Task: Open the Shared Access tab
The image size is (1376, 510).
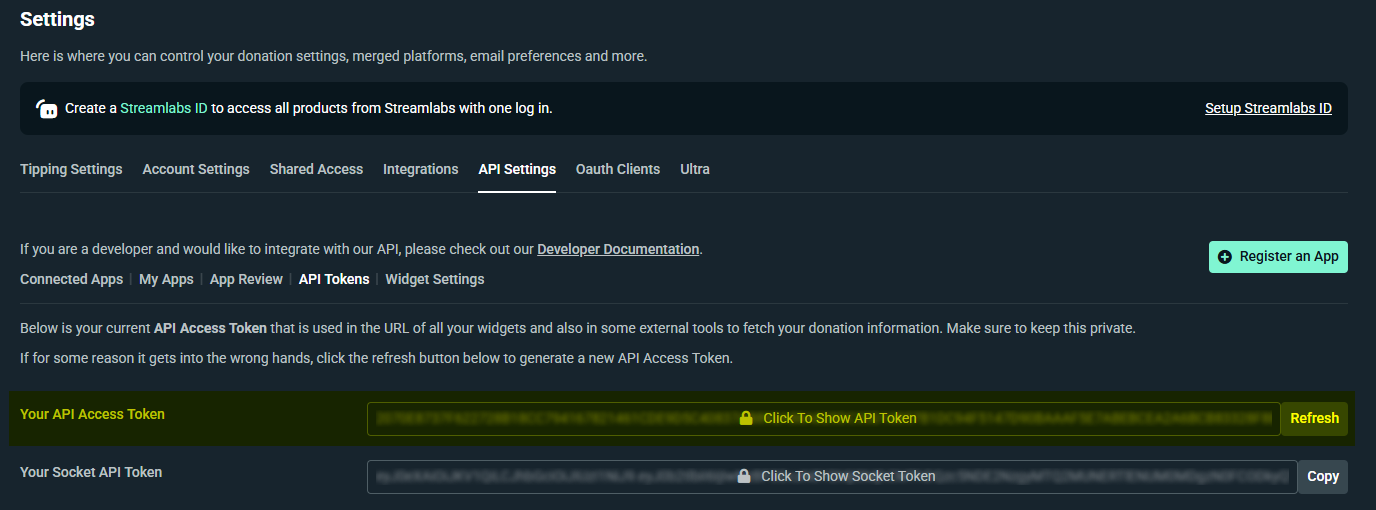Action: tap(316, 170)
